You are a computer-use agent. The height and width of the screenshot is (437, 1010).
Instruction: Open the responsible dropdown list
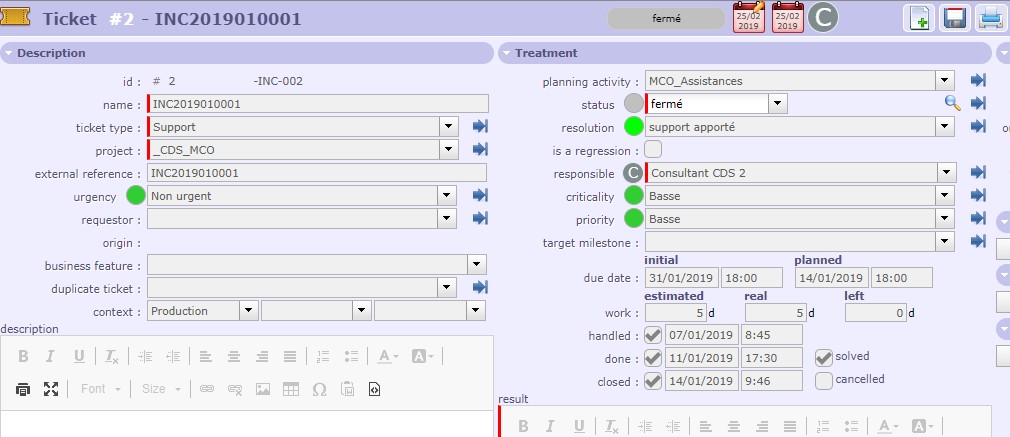(x=945, y=173)
